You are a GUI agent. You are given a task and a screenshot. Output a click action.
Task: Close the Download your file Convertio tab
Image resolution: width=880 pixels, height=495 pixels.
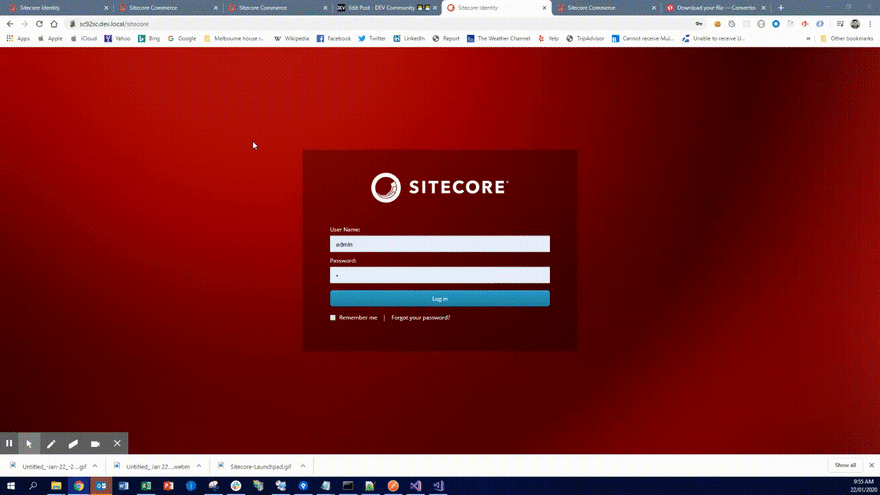click(763, 8)
